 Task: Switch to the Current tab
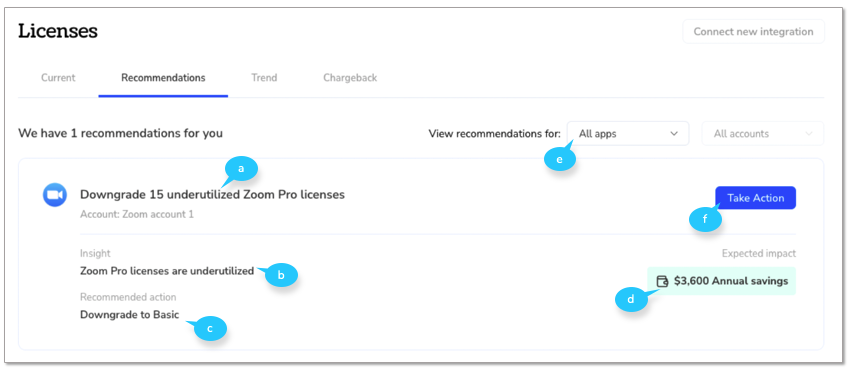[x=58, y=77]
